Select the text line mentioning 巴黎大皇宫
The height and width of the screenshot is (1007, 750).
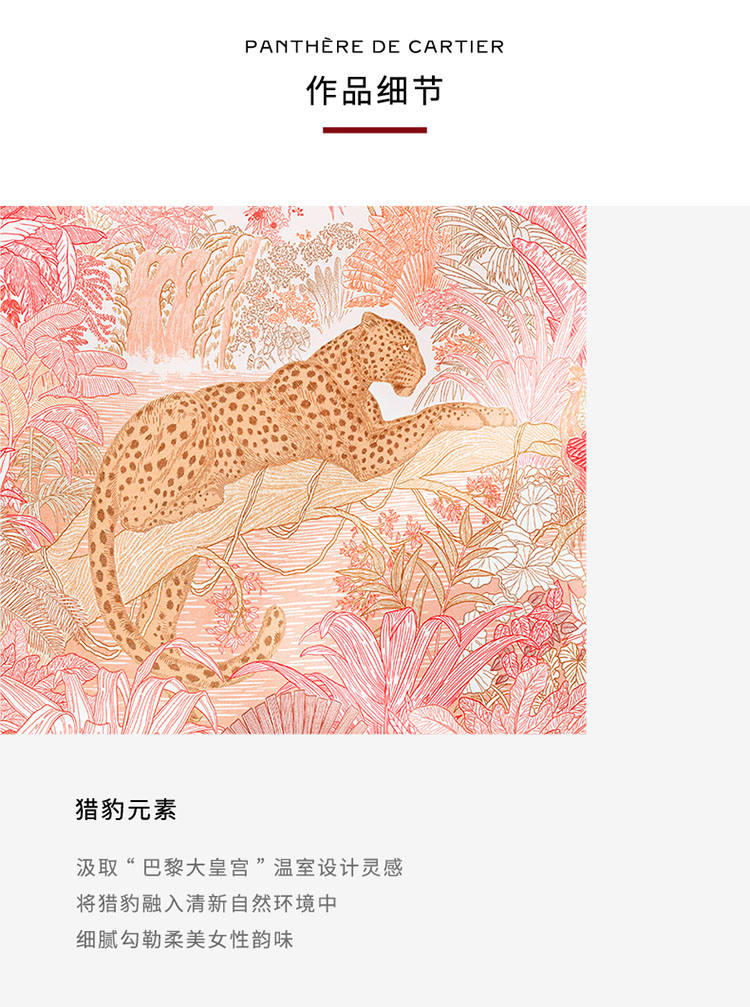[240, 867]
